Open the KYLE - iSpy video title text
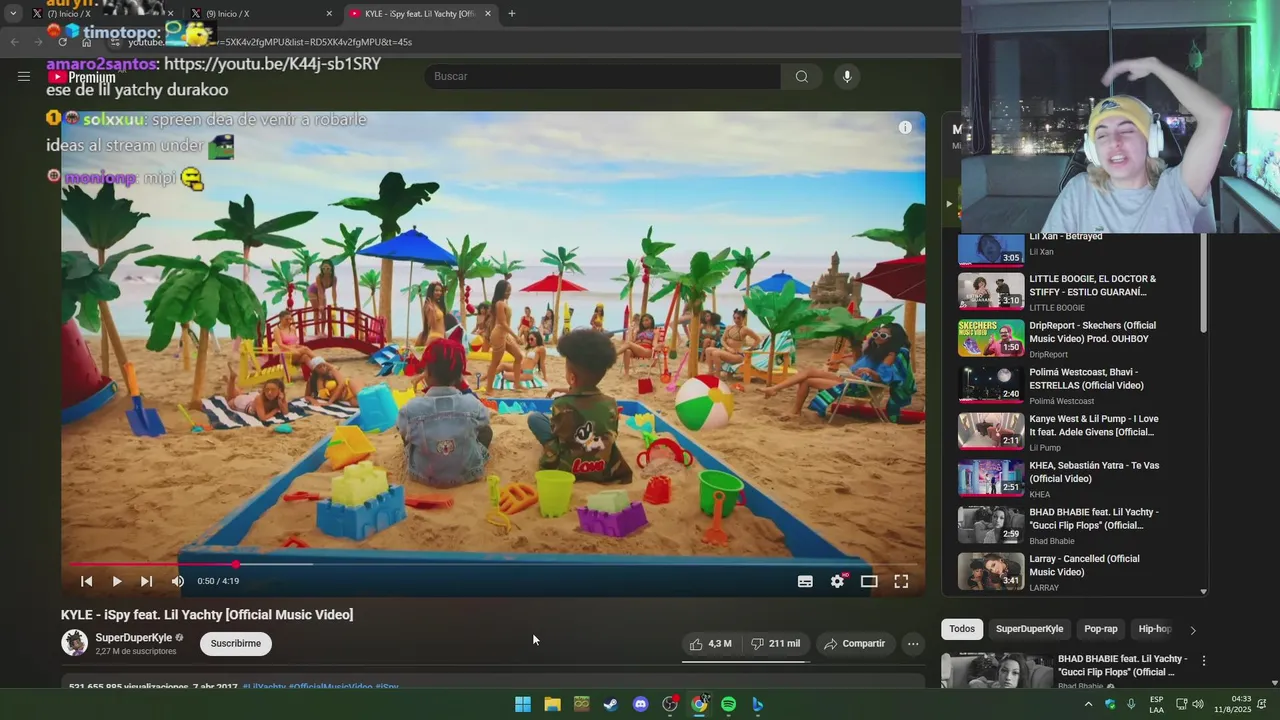 click(x=207, y=614)
